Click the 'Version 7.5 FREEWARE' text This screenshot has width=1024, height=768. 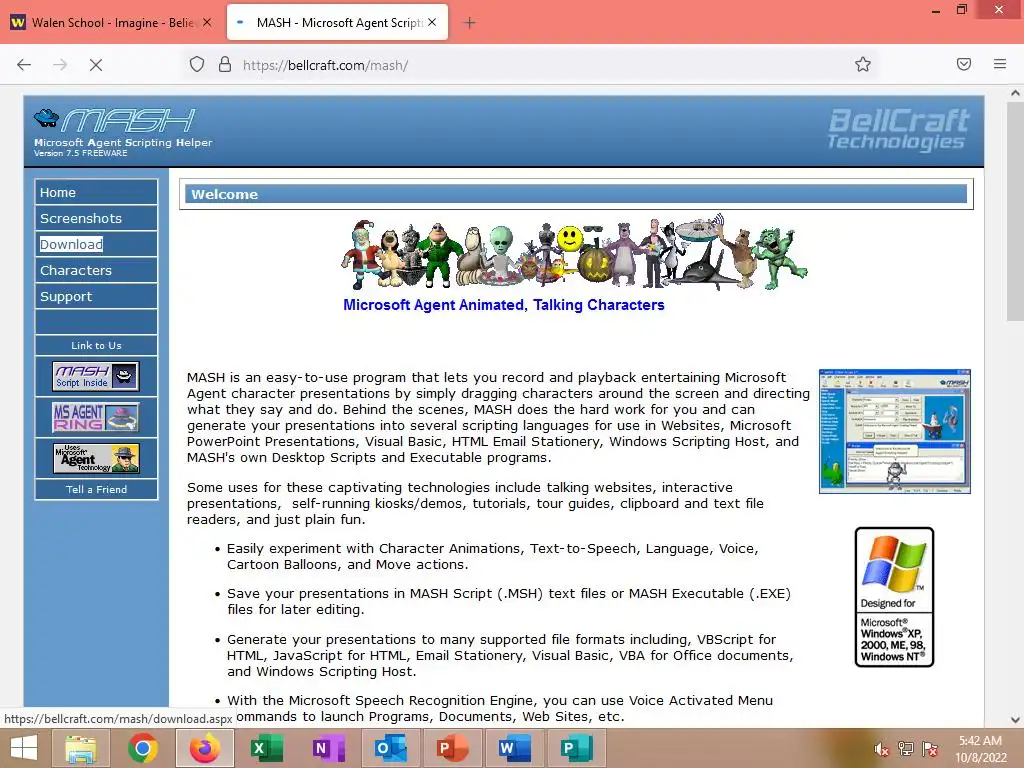[80, 153]
